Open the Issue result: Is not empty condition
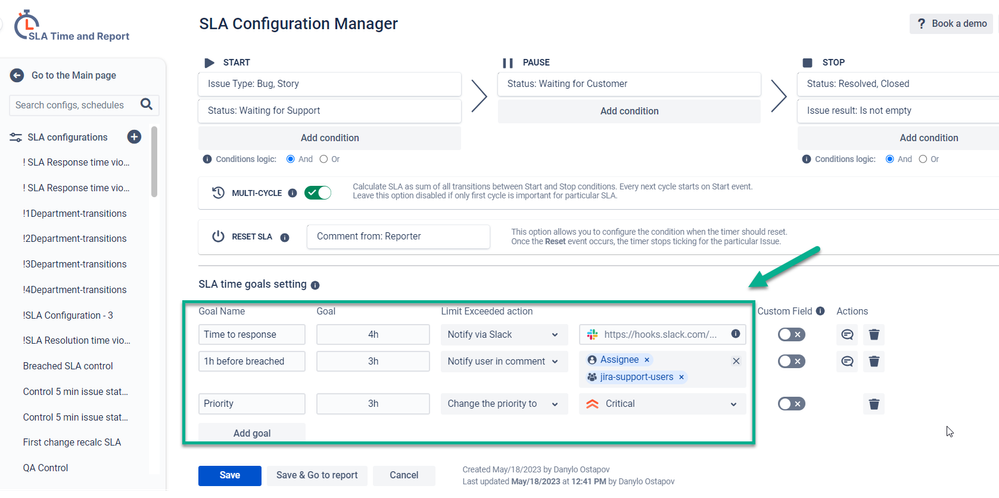 (898, 111)
